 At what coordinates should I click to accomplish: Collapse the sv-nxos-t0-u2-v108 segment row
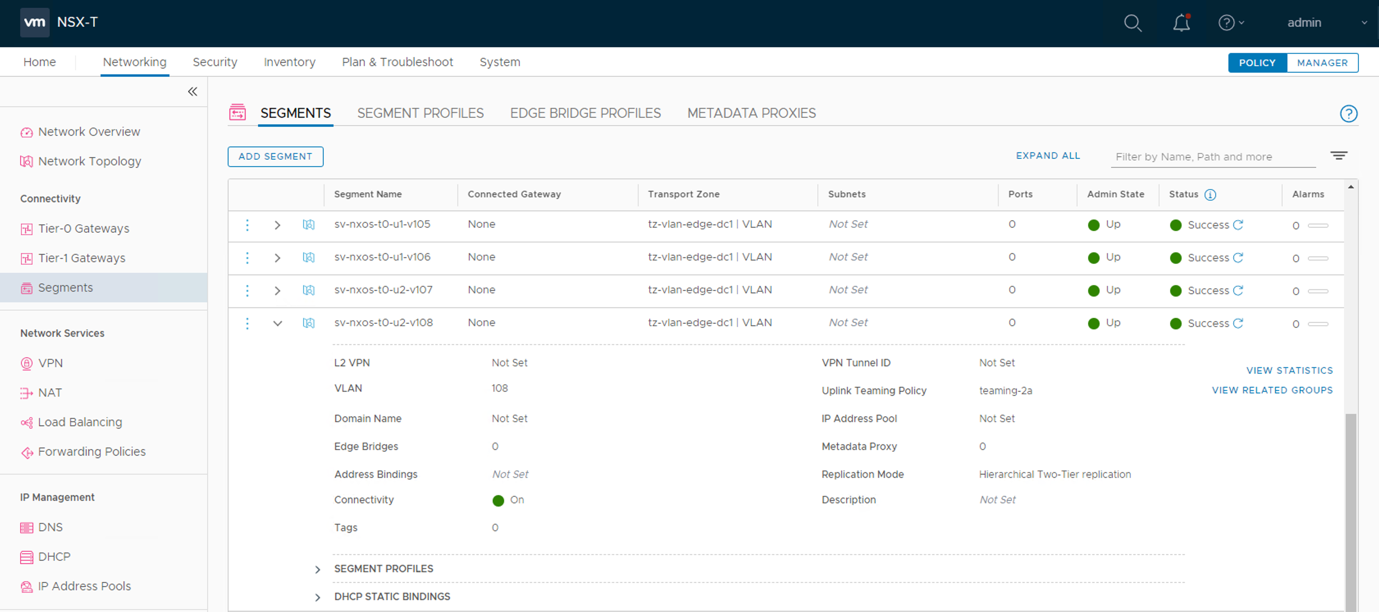pos(278,324)
